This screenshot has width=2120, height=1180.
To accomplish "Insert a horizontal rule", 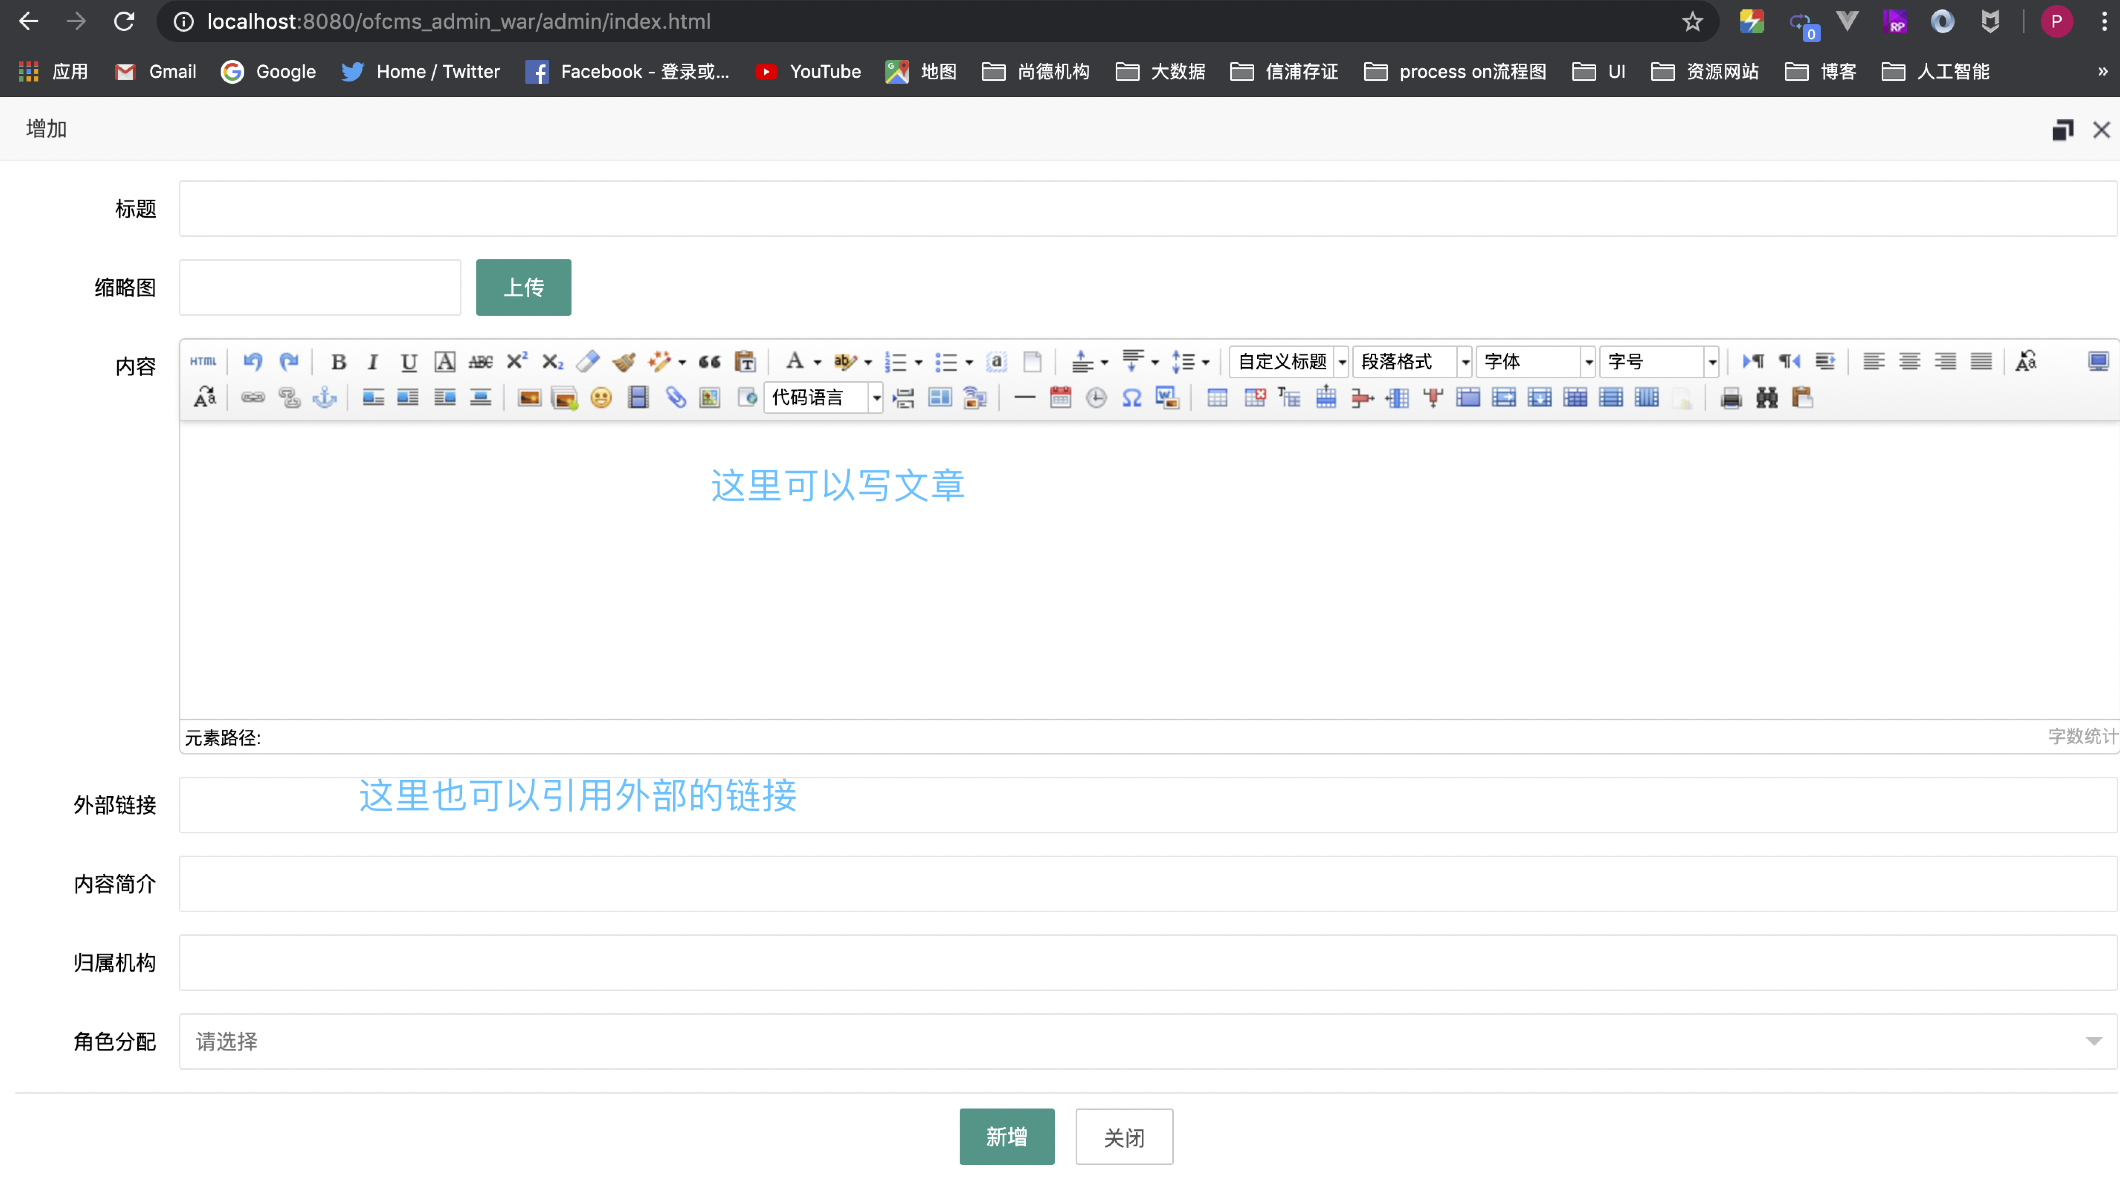I will (x=1023, y=397).
